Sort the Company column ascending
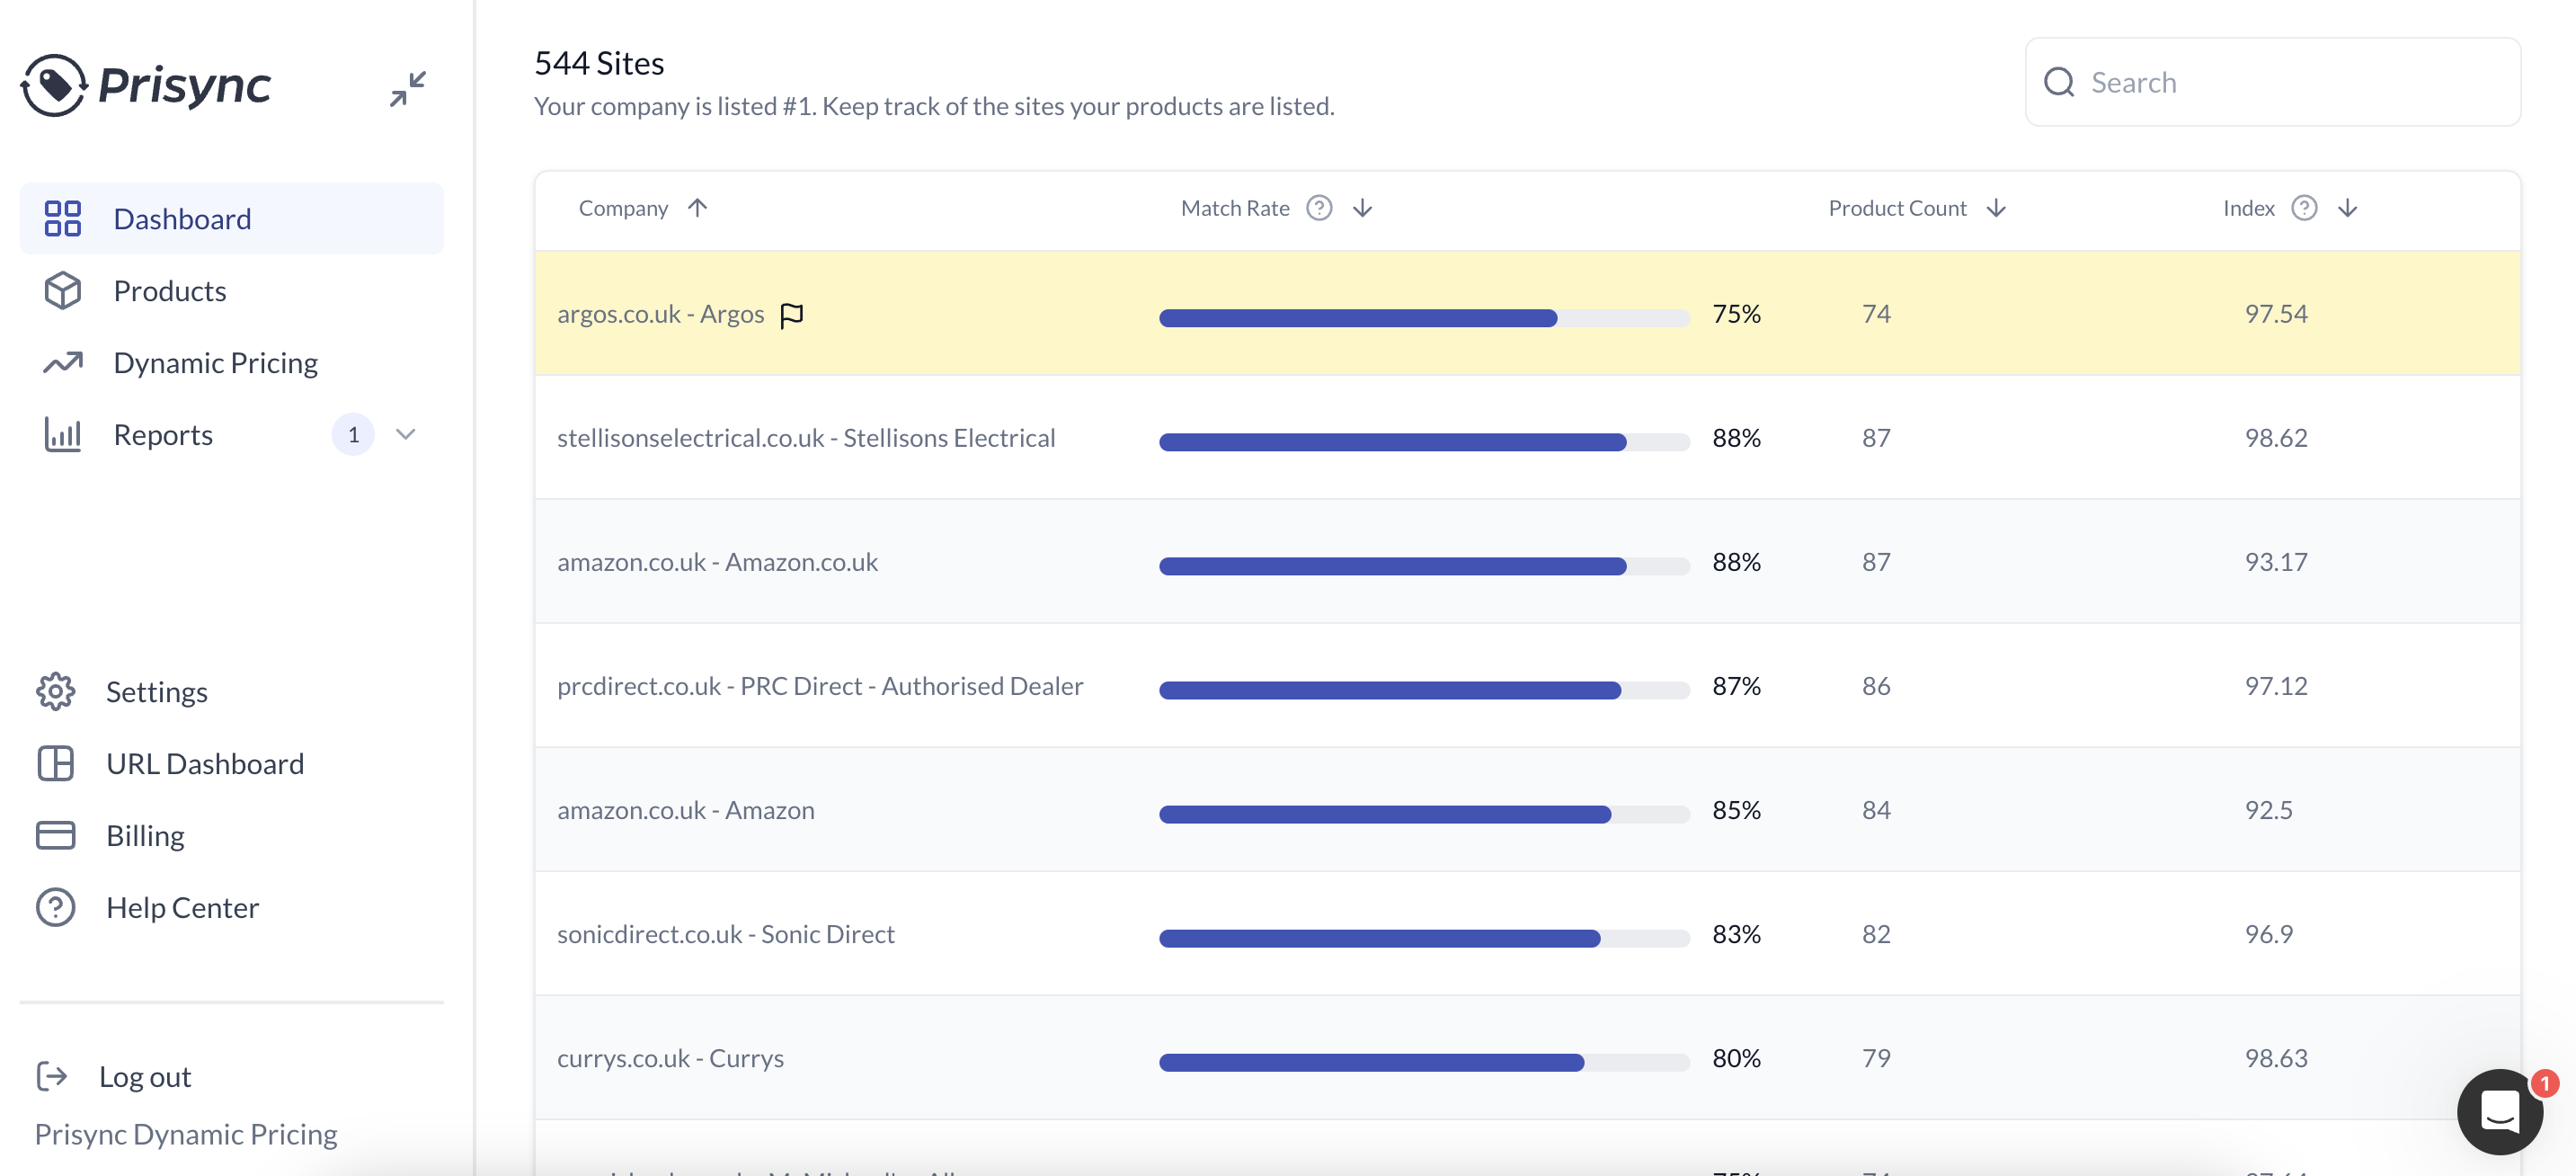The width and height of the screenshot is (2576, 1176). coord(697,208)
